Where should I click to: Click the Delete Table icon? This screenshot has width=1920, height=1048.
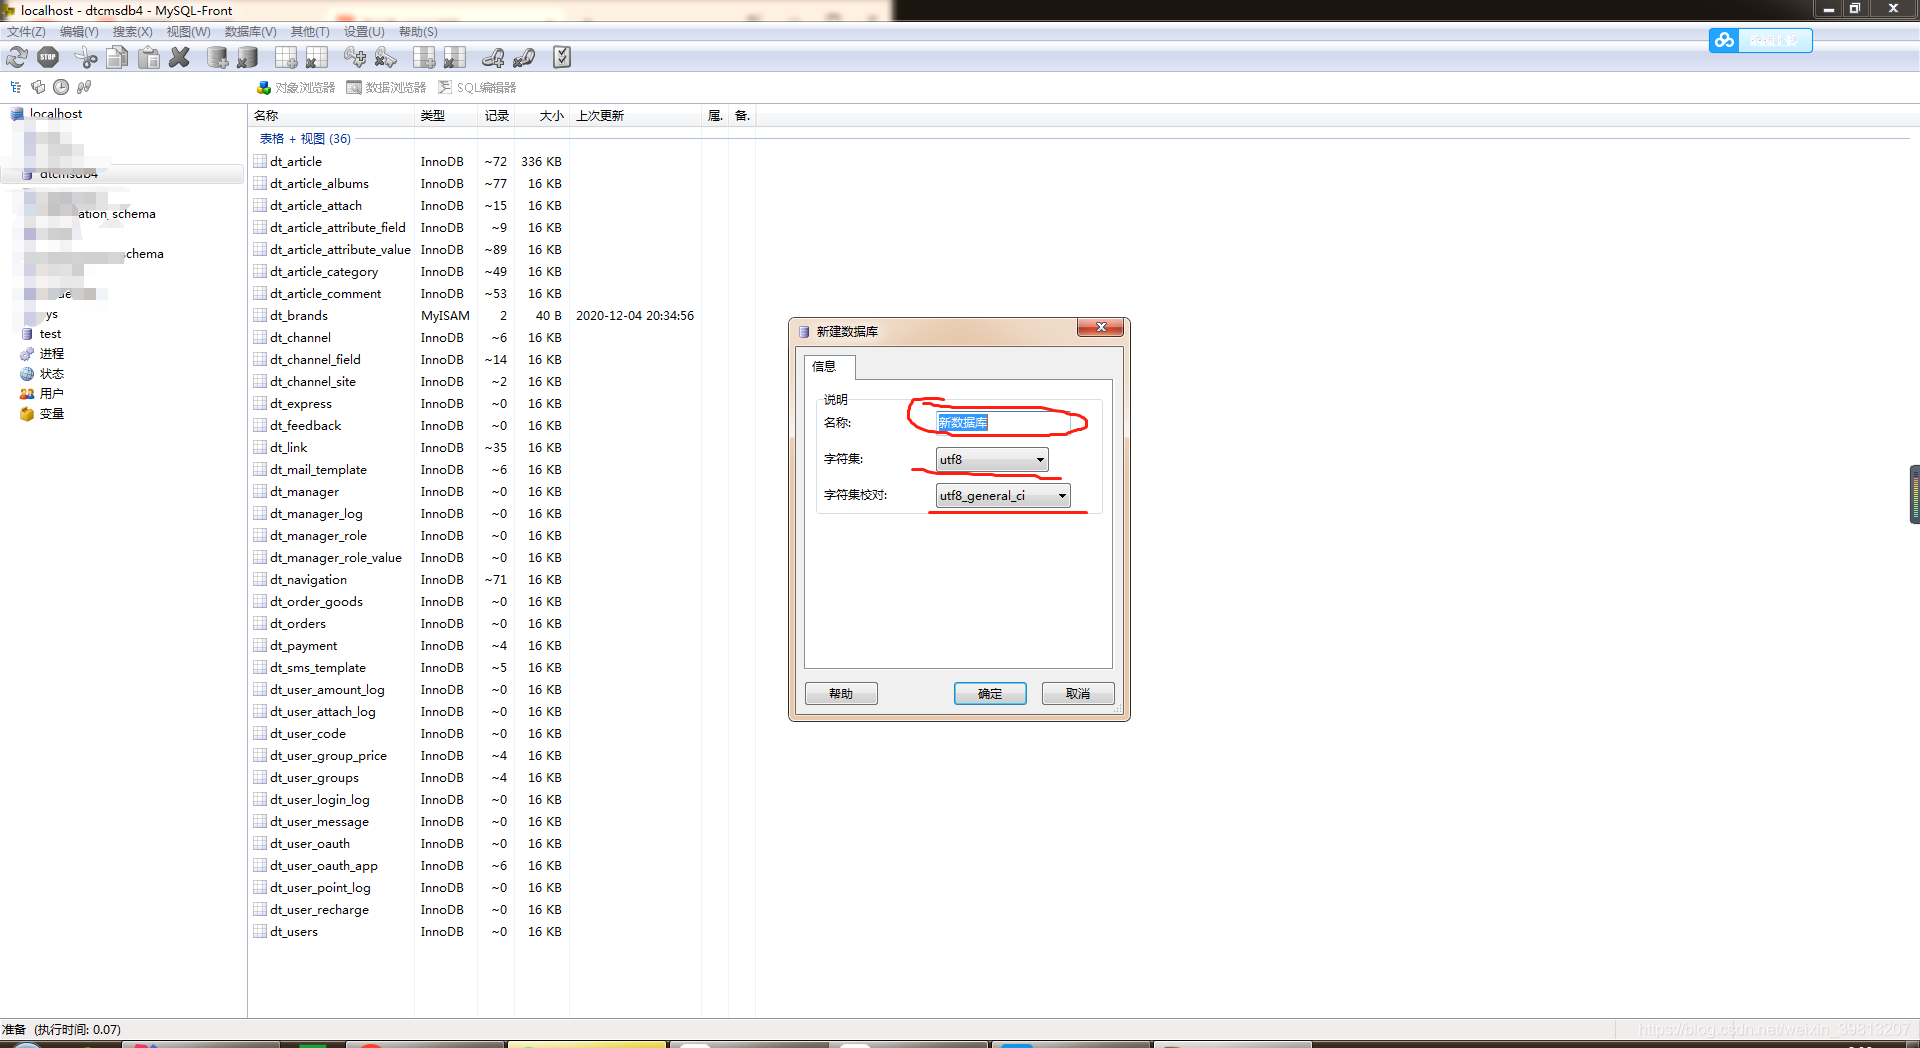pos(317,58)
